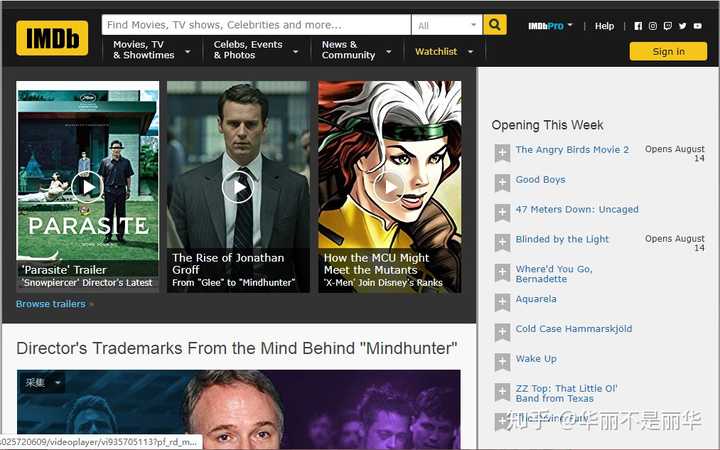This screenshot has width=720, height=450.
Task: Click the Sign in button
Action: tap(668, 51)
